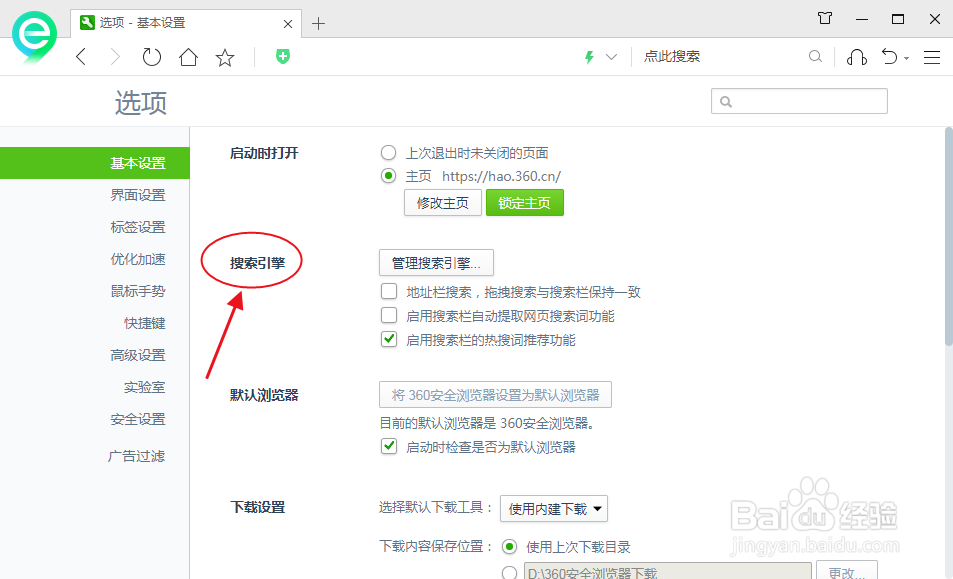Click 目前的默认浏览器是 360安全浏览器 text

(x=487, y=423)
